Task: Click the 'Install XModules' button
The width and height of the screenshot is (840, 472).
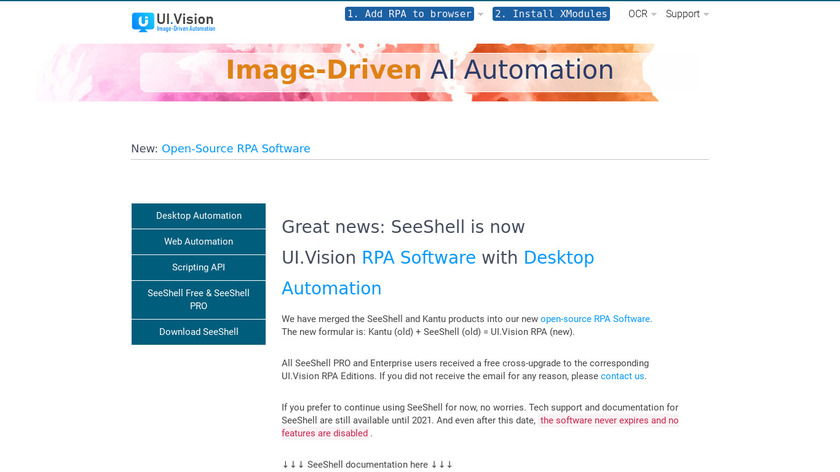Action: pos(551,14)
